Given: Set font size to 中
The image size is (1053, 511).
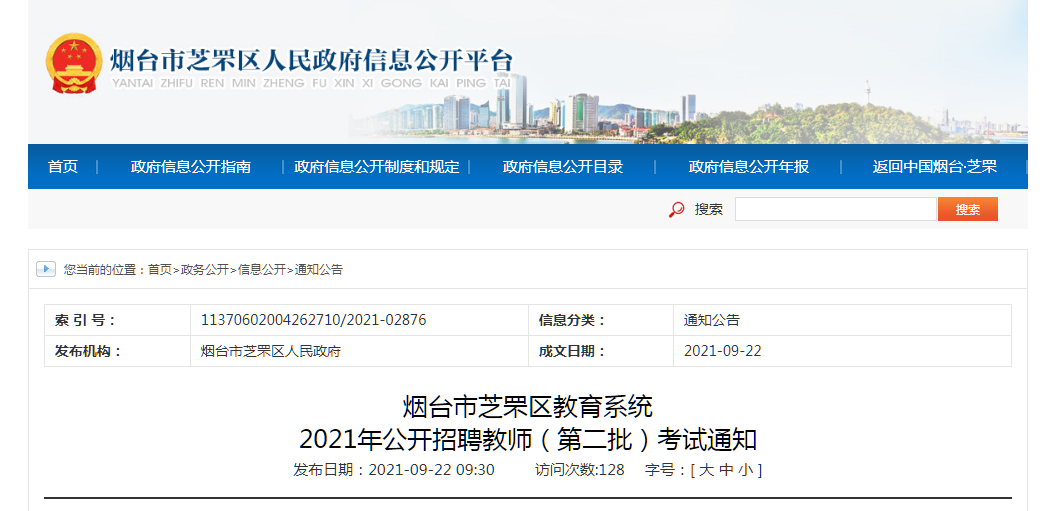Looking at the screenshot, I should pos(726,470).
